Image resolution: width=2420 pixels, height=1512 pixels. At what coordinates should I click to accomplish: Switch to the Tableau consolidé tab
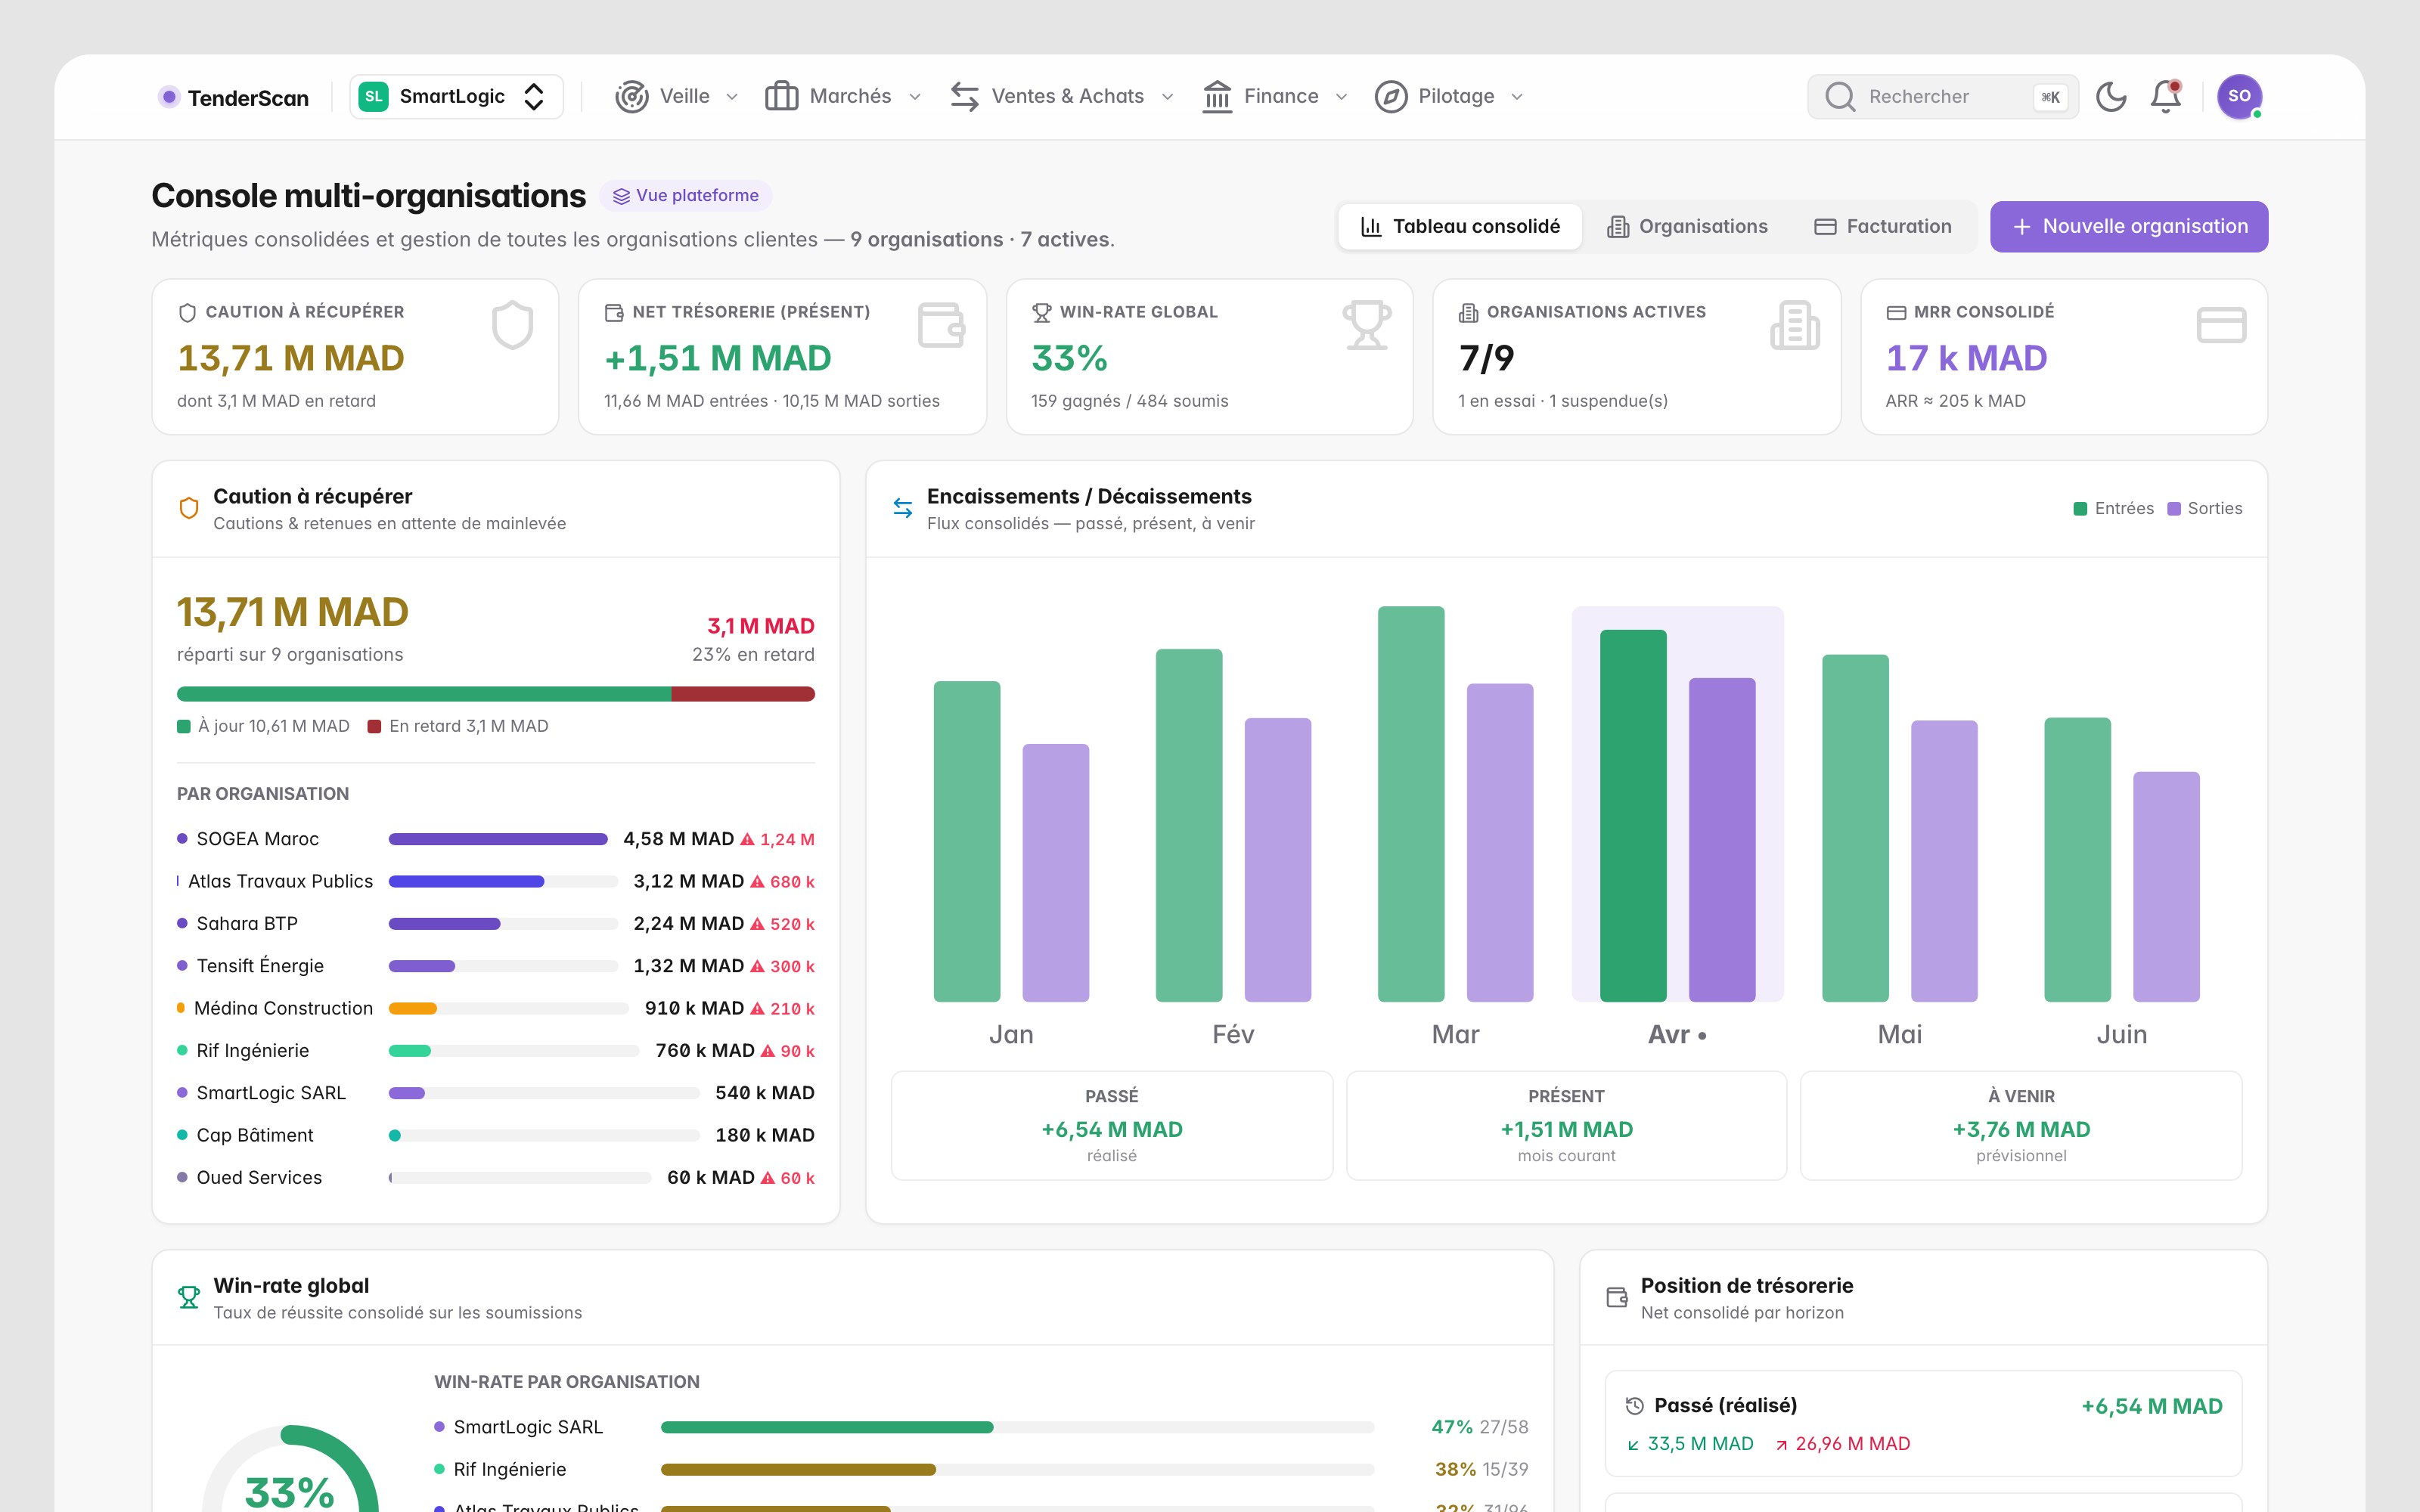[x=1460, y=227]
